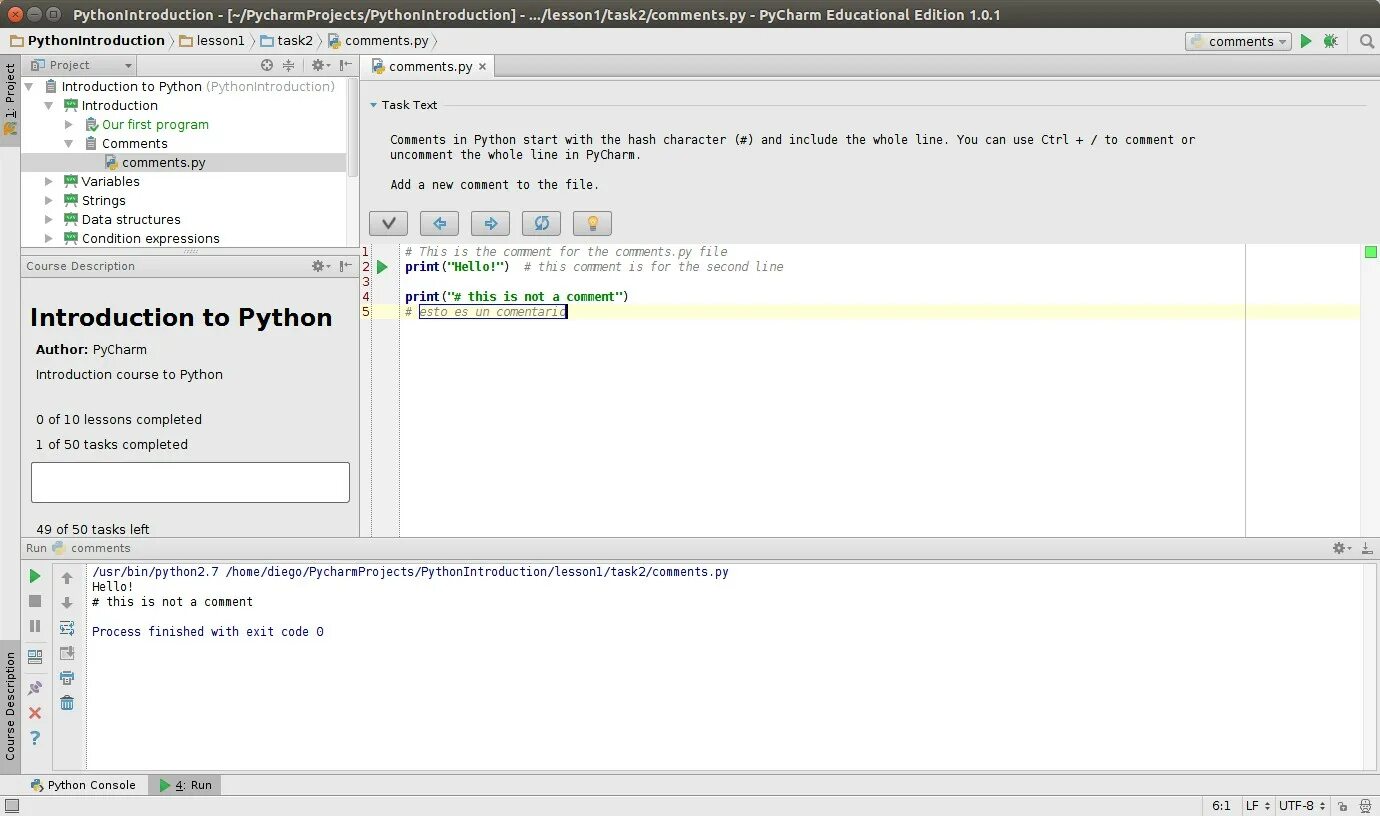Open Search Everywhere magnifier icon

pyautogui.click(x=1367, y=41)
